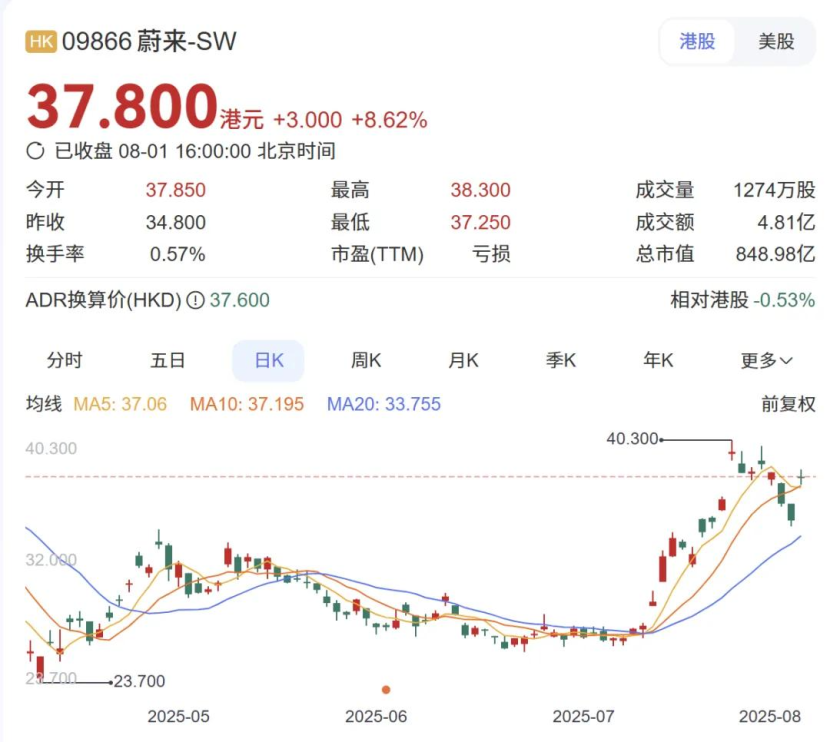Viewport: 830px width, 742px height.
Task: Click the MA20: 33.755 indicator label
Action: pyautogui.click(x=384, y=404)
